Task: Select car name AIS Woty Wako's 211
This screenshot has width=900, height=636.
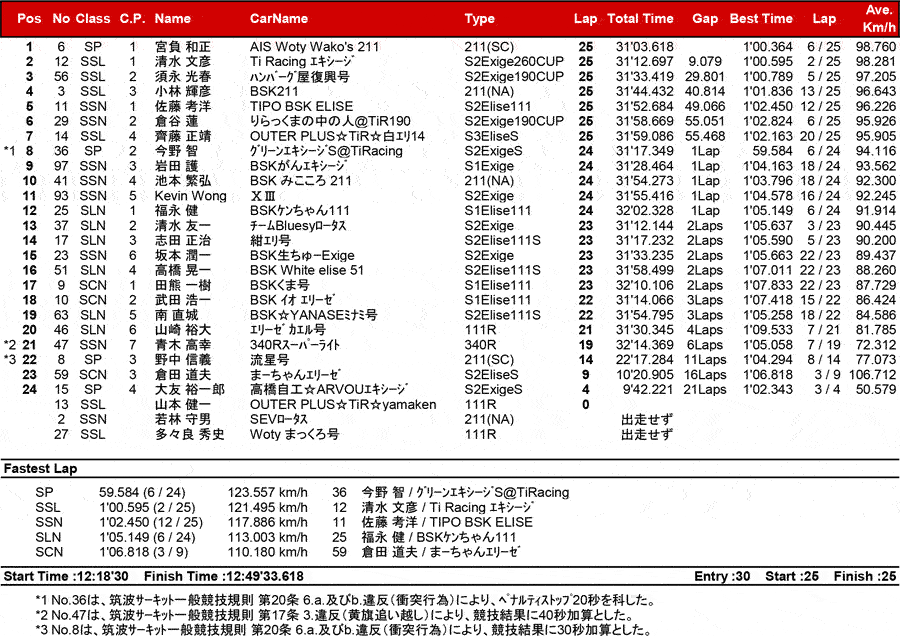Action: (314, 46)
